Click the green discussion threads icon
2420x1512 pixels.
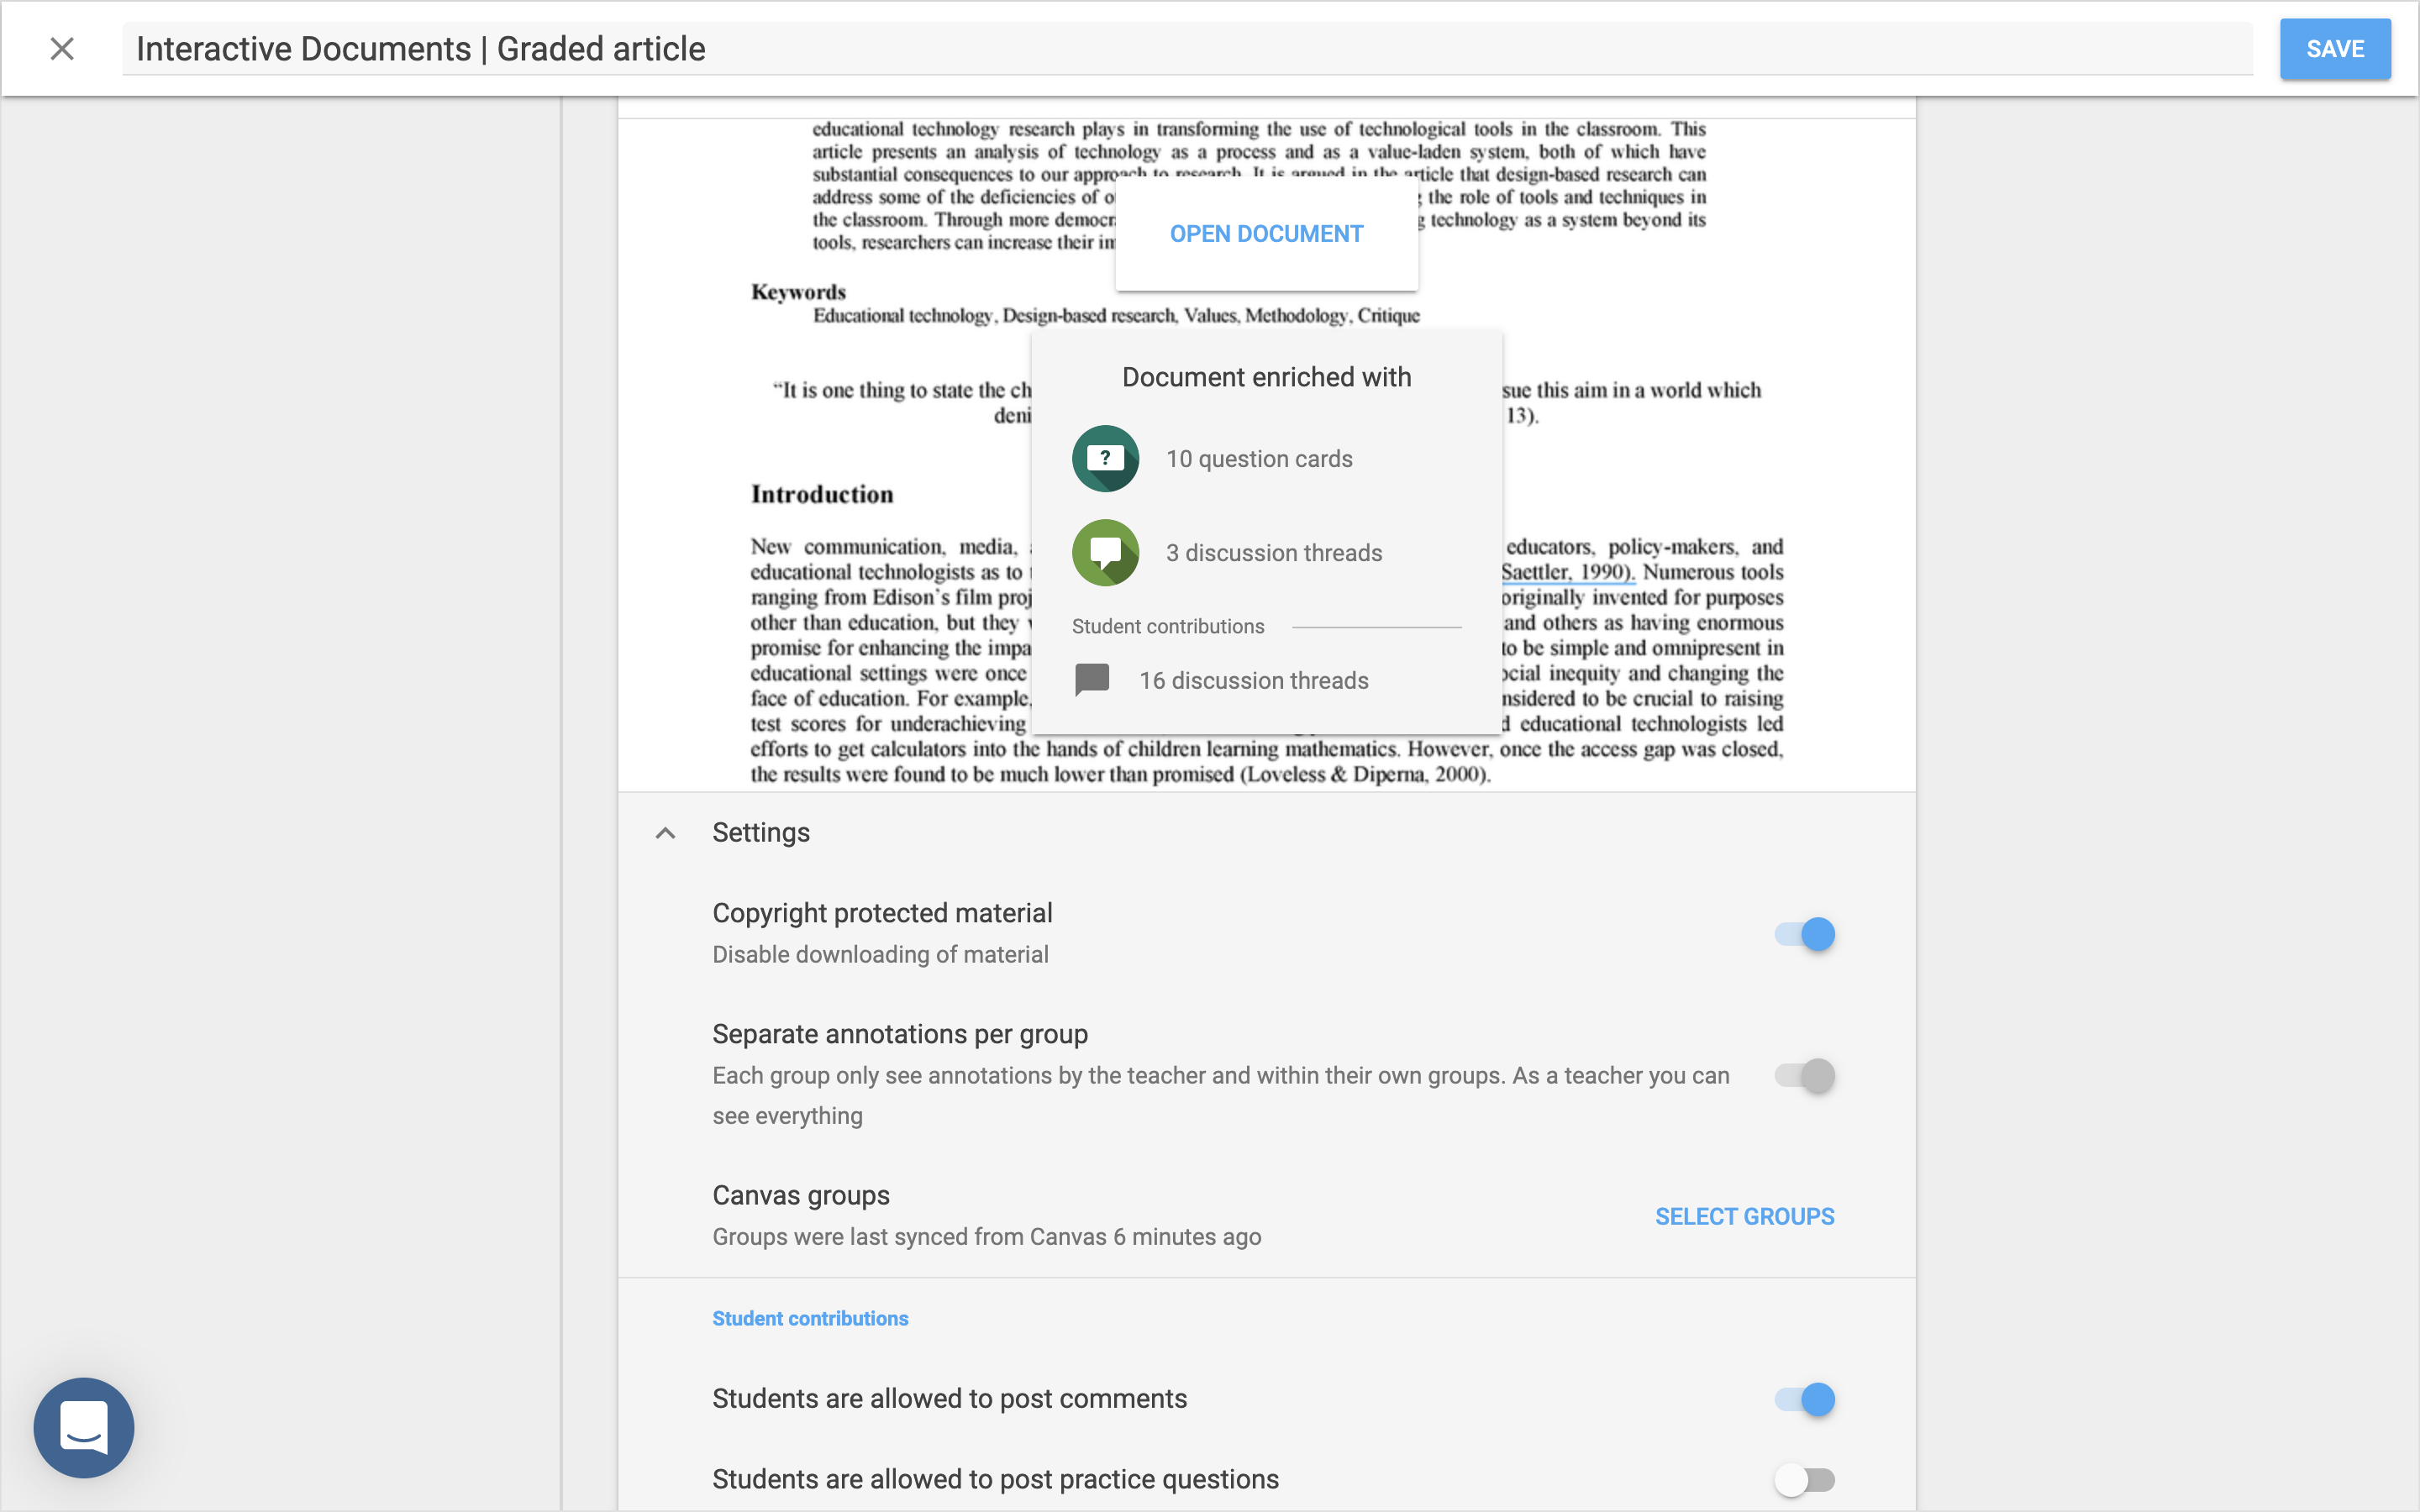[1105, 553]
